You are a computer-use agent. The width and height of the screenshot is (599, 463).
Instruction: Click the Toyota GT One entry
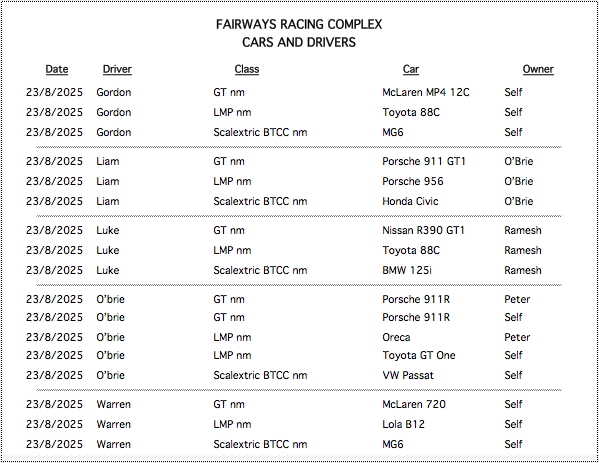419,355
